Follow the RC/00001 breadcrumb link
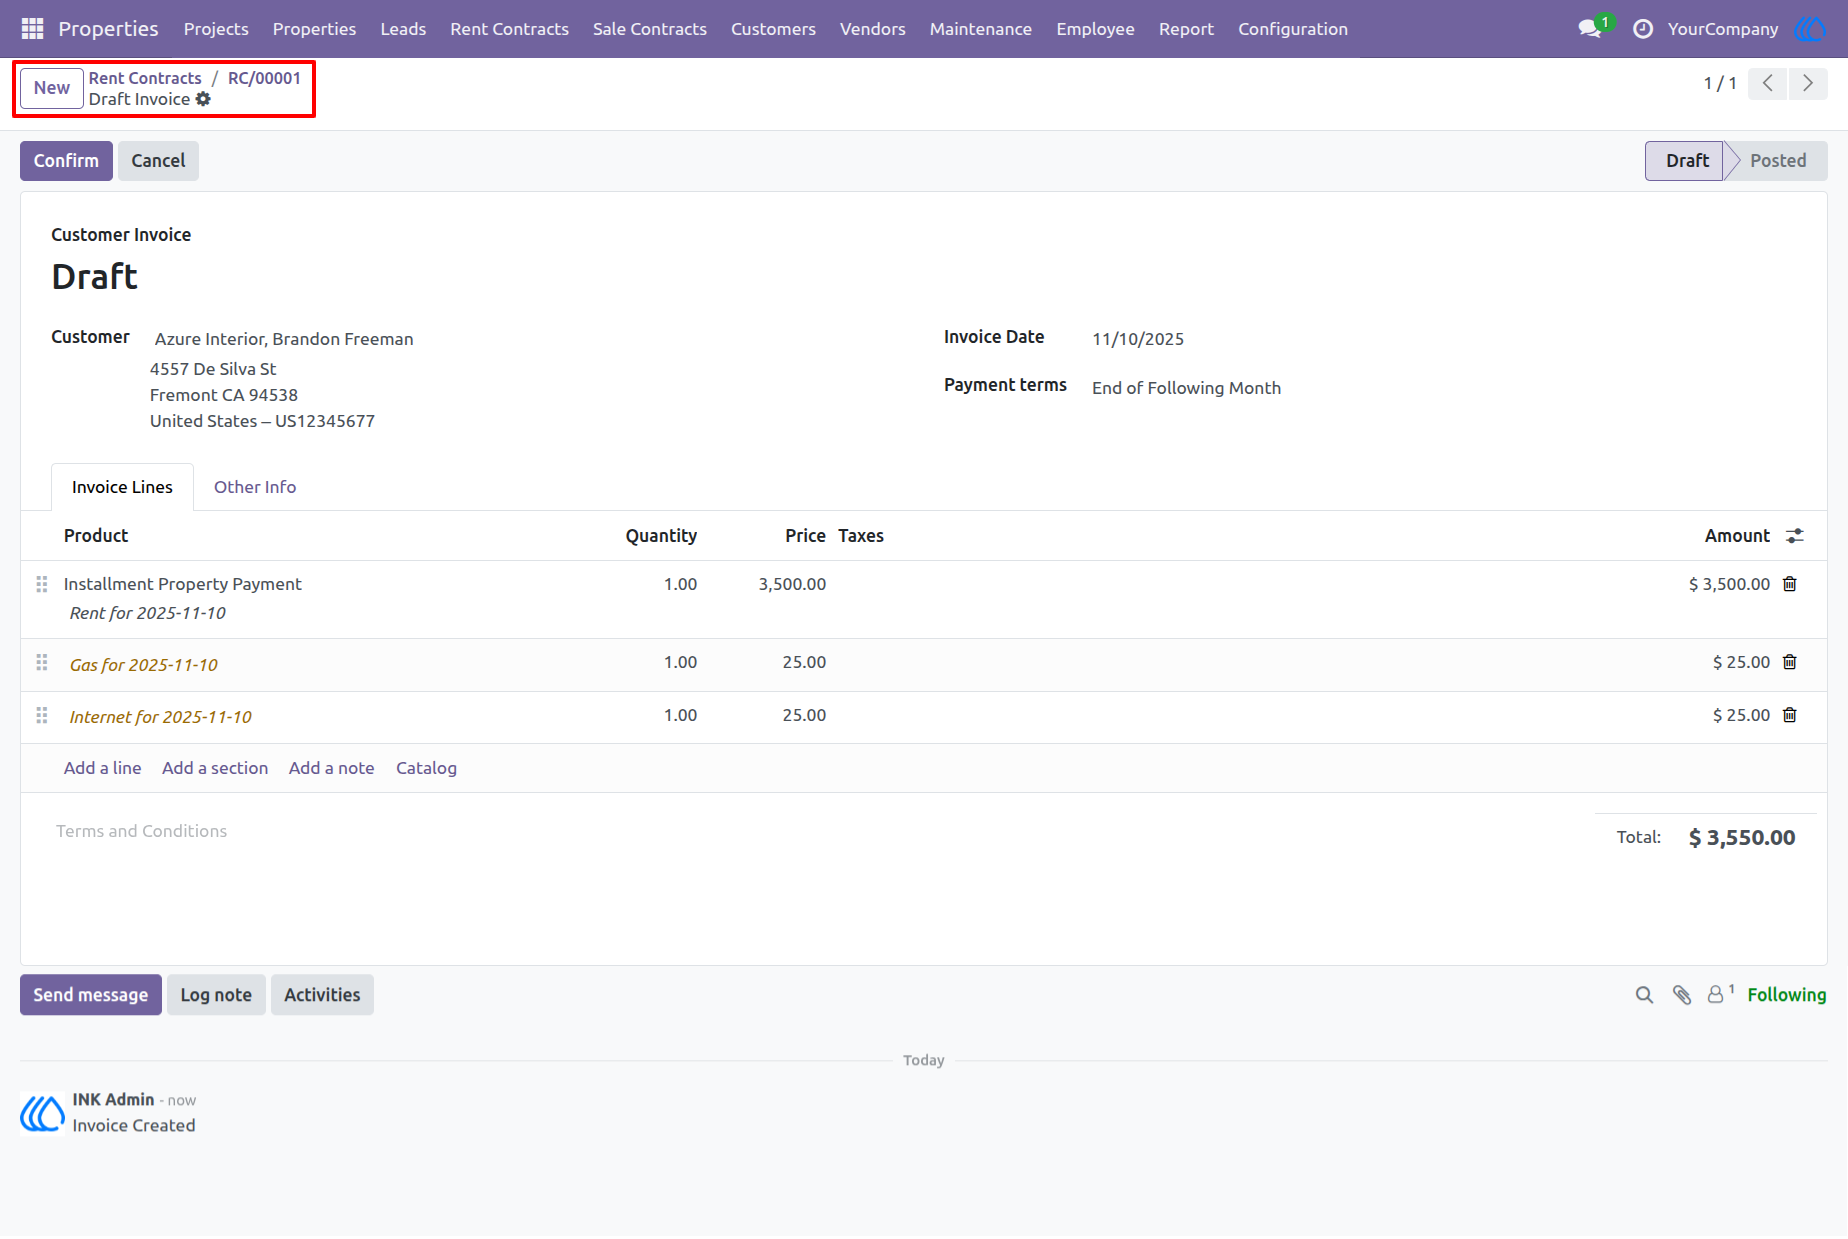This screenshot has width=1848, height=1239. click(264, 78)
